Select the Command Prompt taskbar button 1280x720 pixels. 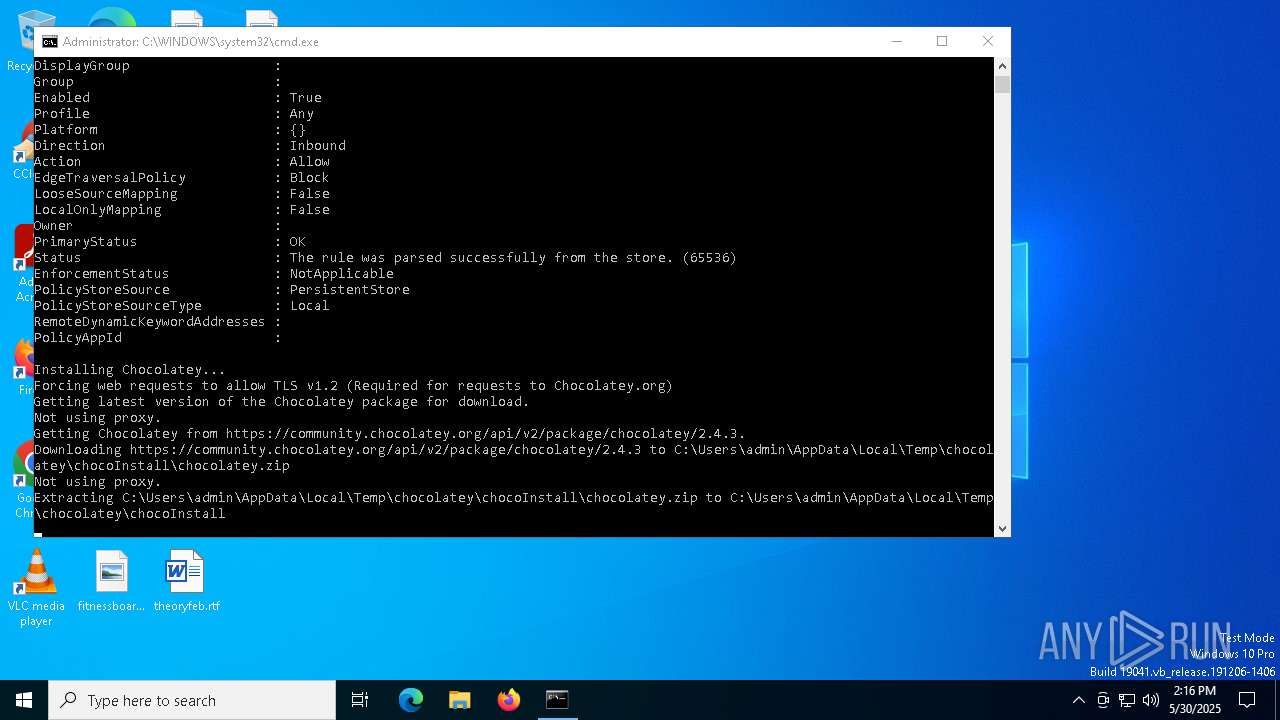click(x=557, y=700)
